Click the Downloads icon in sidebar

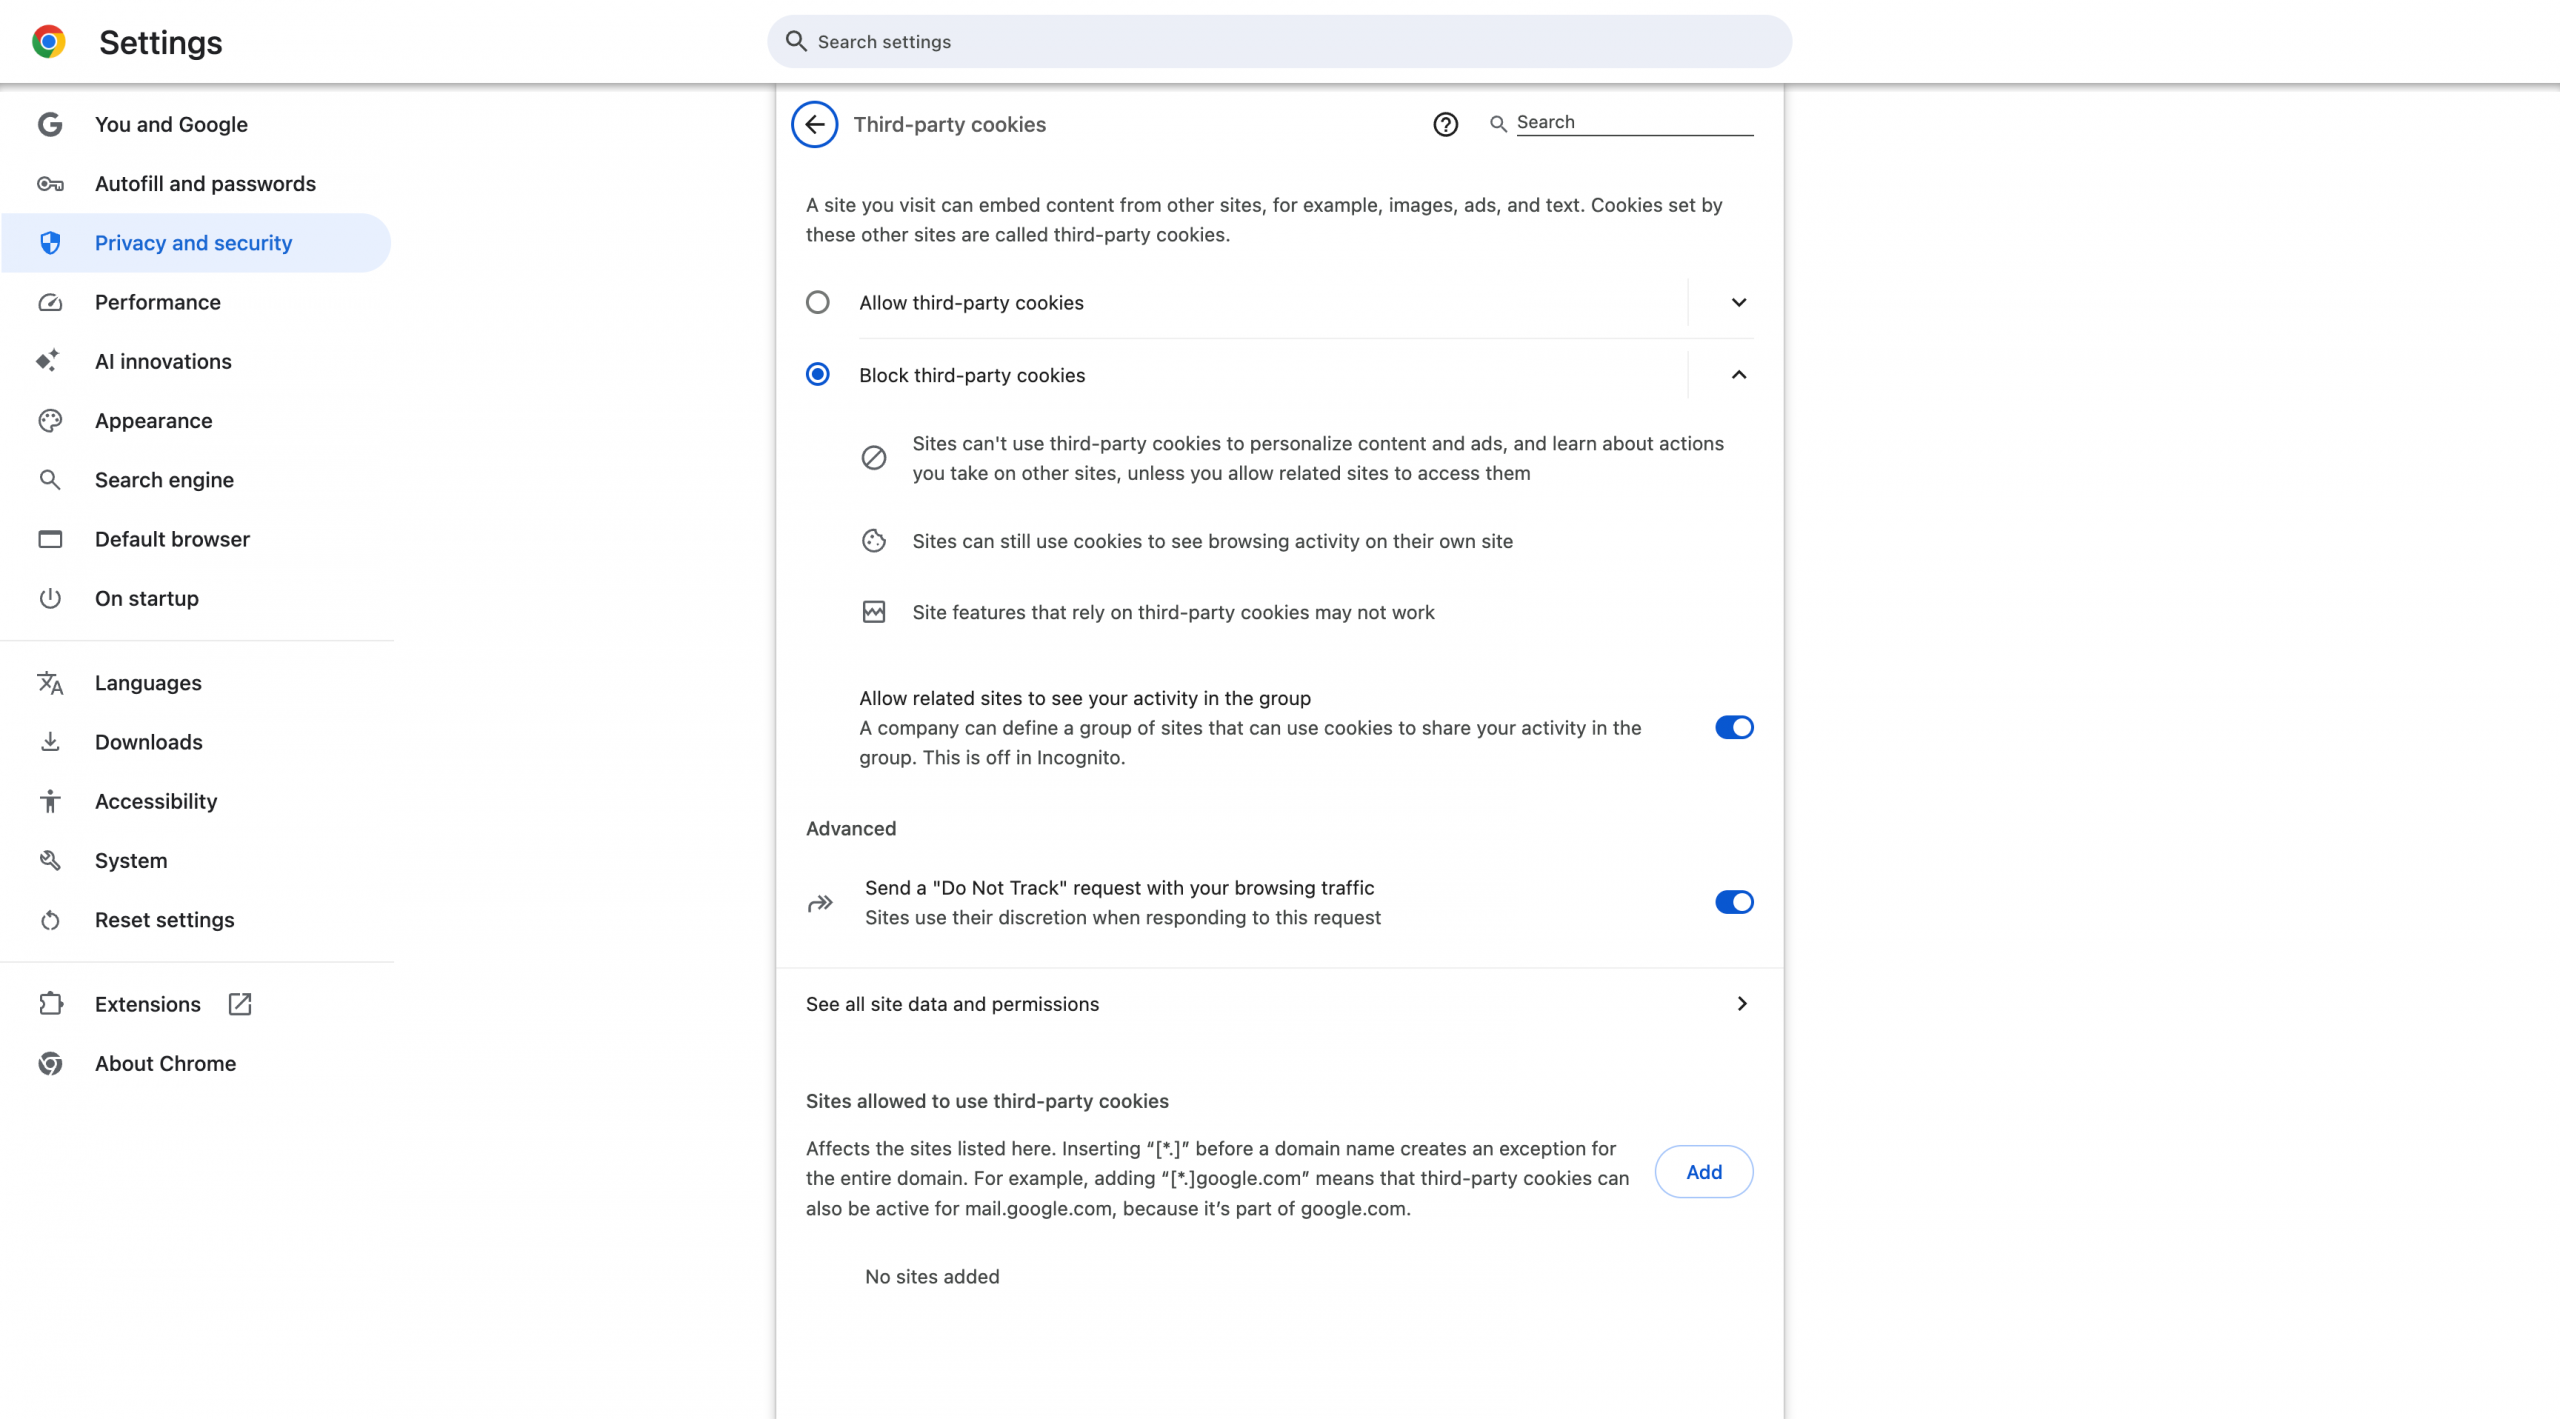(50, 741)
